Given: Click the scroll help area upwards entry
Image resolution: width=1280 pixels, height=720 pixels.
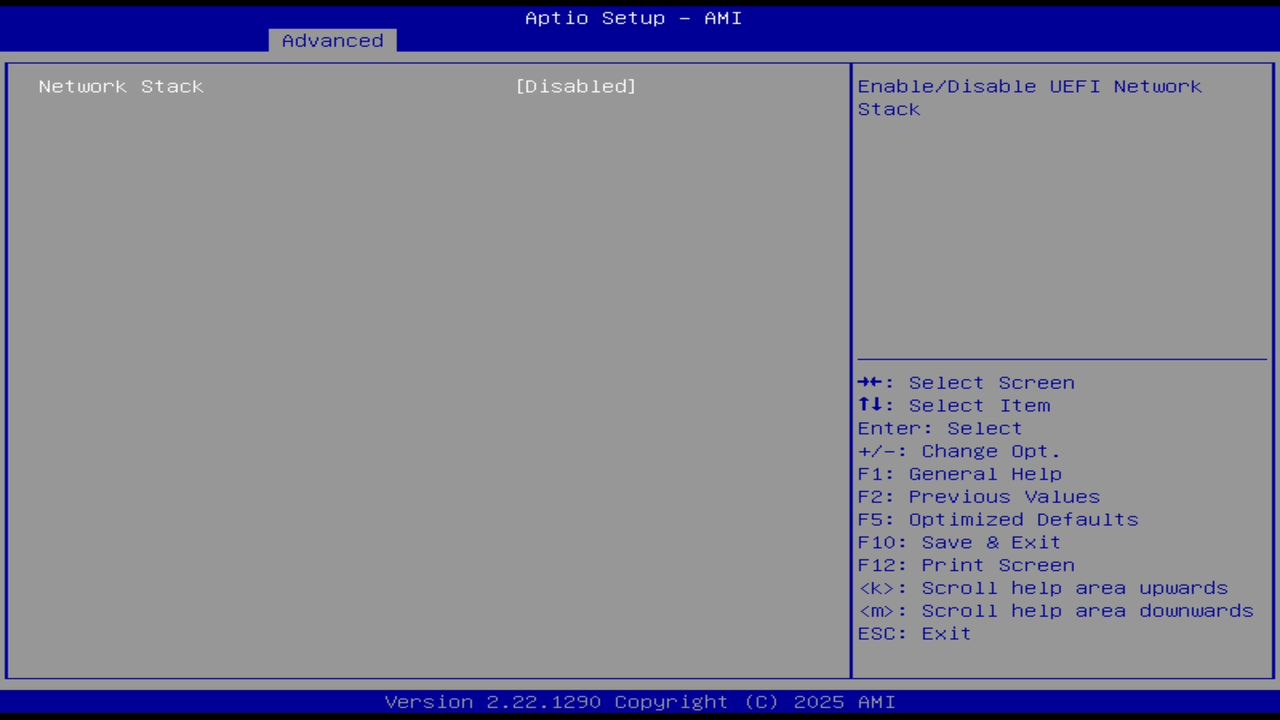Looking at the screenshot, I should pos(1043,588).
